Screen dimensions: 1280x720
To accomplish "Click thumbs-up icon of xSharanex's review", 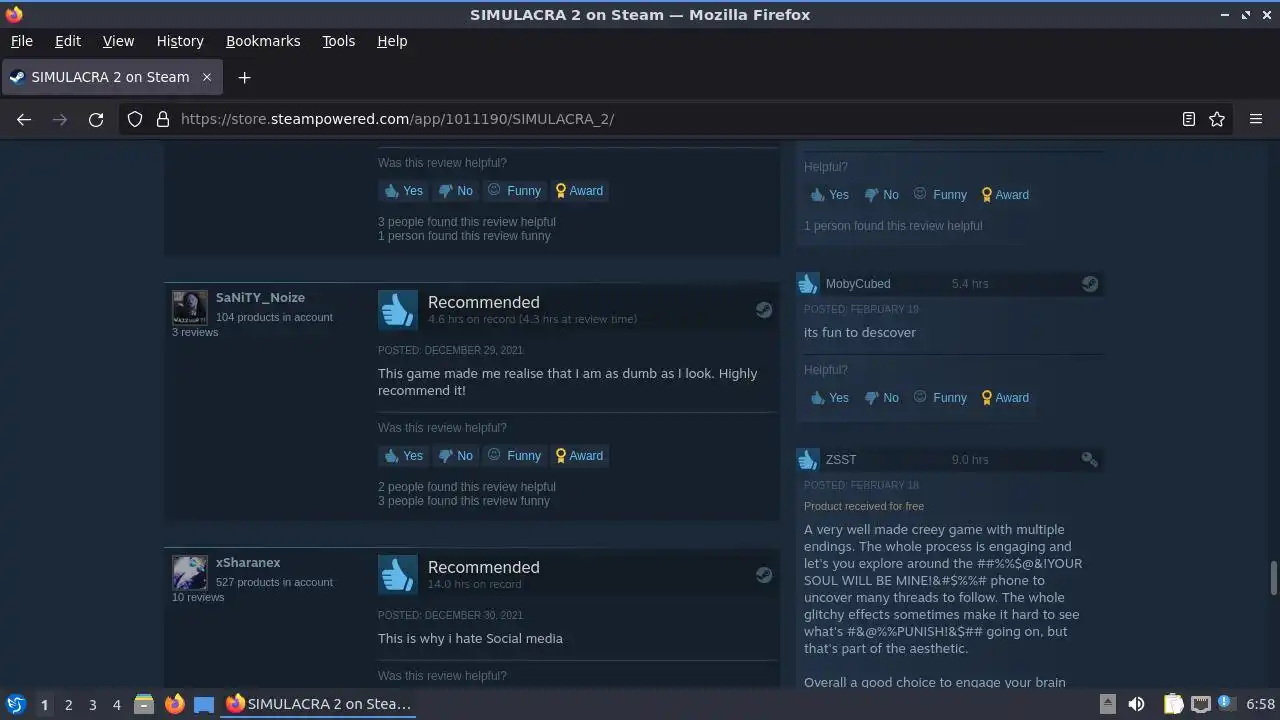I will [398, 575].
